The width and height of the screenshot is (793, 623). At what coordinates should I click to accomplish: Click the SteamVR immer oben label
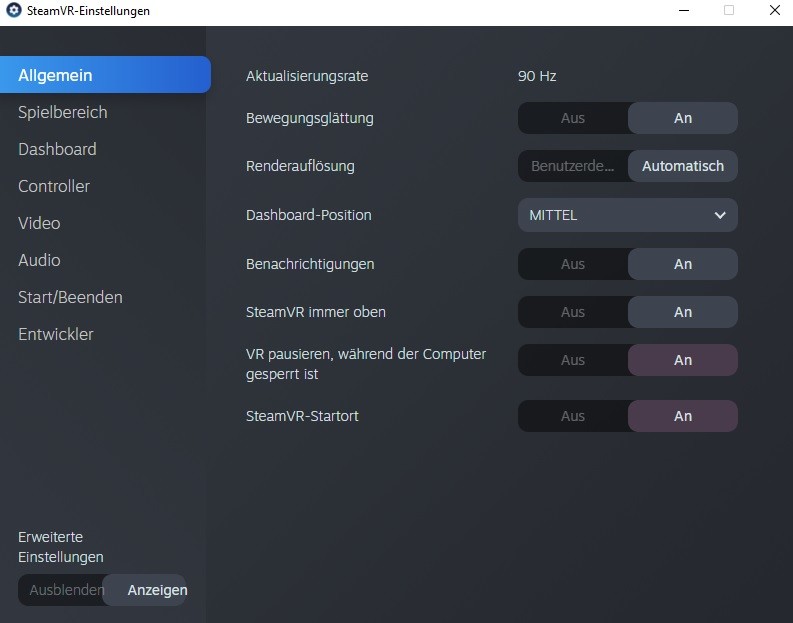(x=316, y=312)
